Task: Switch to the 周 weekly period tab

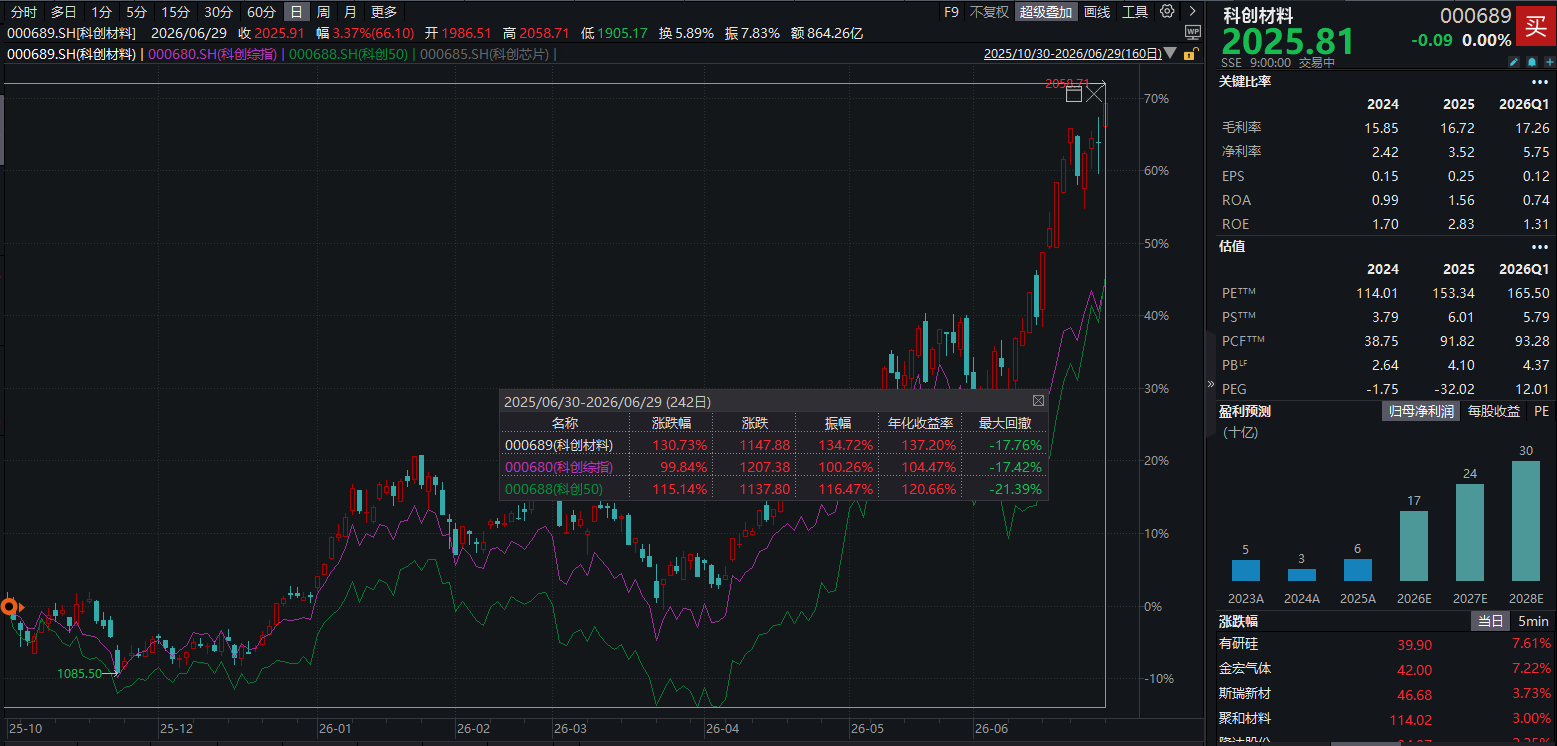Action: click(323, 12)
